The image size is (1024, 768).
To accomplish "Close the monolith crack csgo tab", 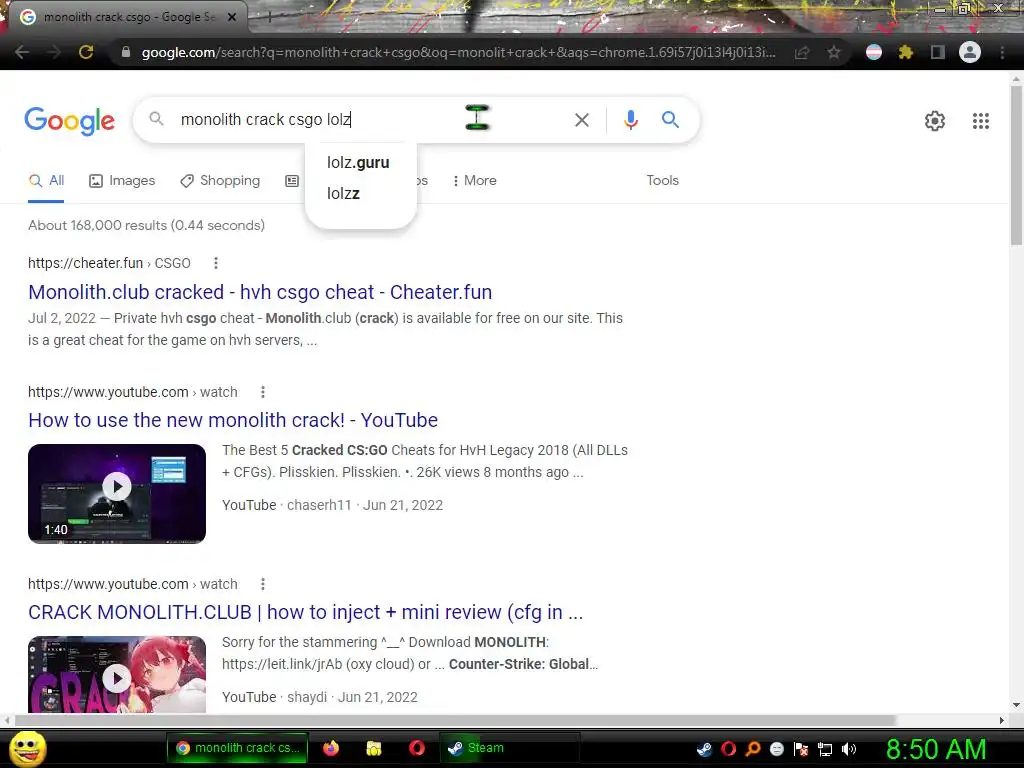I will (231, 18).
